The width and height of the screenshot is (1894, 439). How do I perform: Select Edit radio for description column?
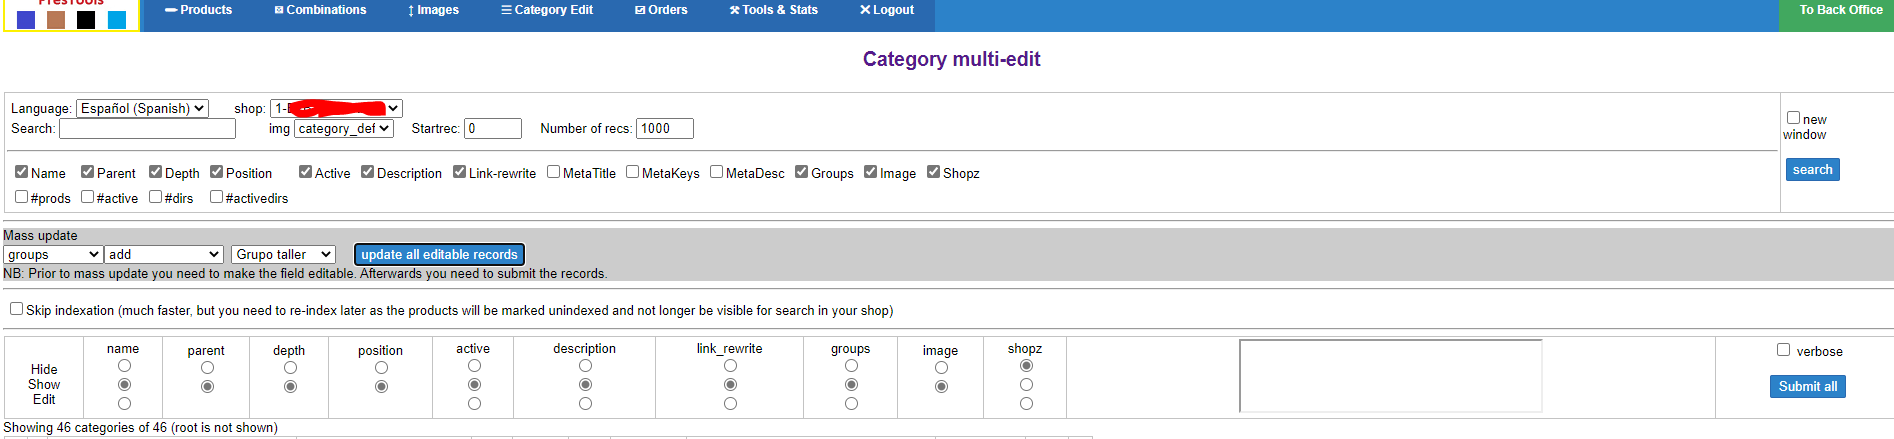tap(585, 404)
